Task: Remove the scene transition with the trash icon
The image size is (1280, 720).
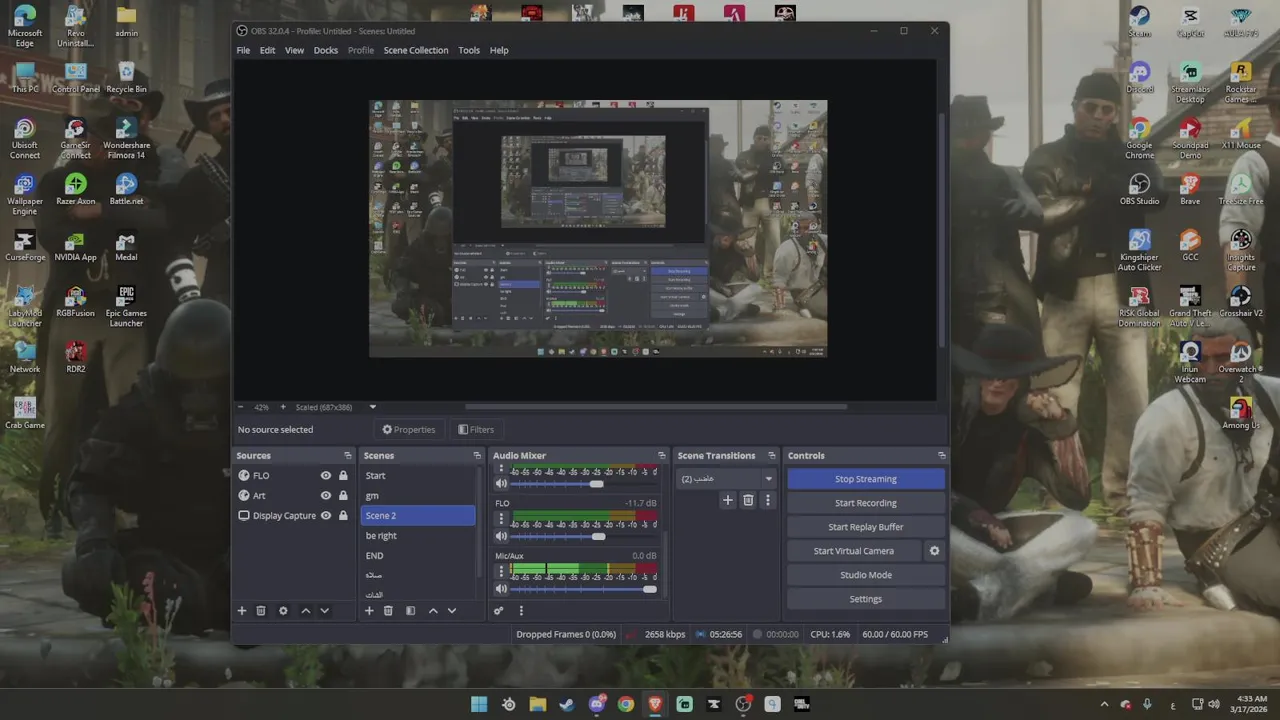Action: (748, 500)
